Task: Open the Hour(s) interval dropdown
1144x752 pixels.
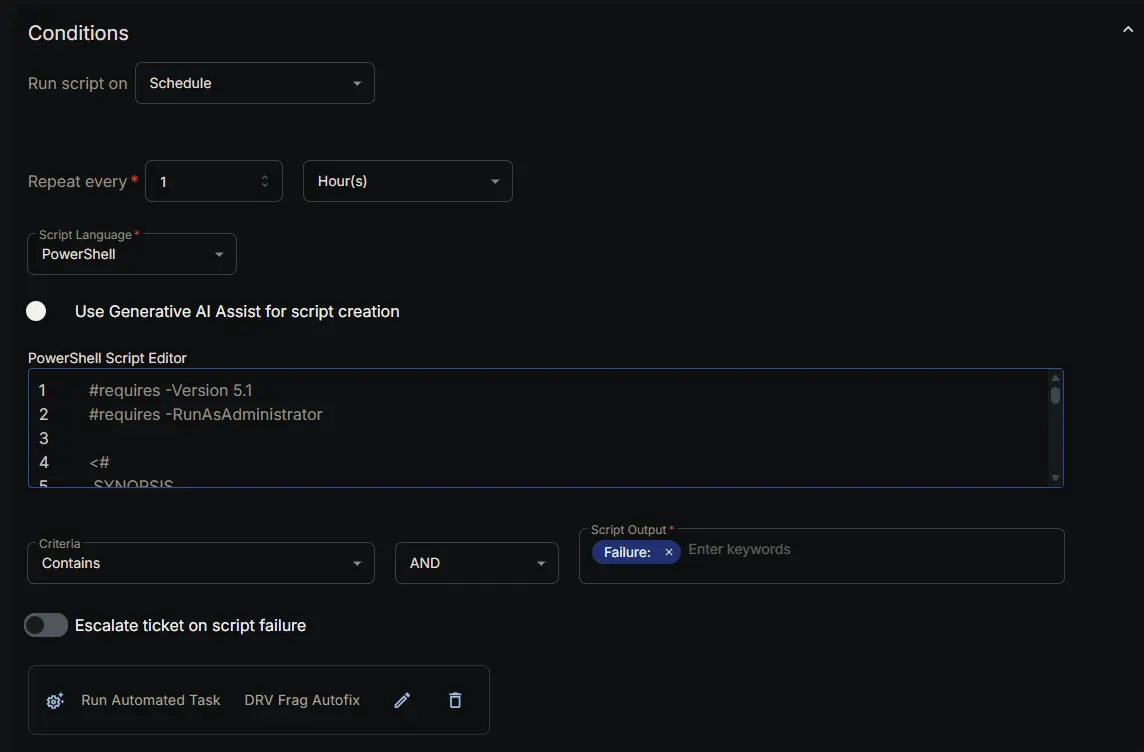Action: click(x=408, y=181)
